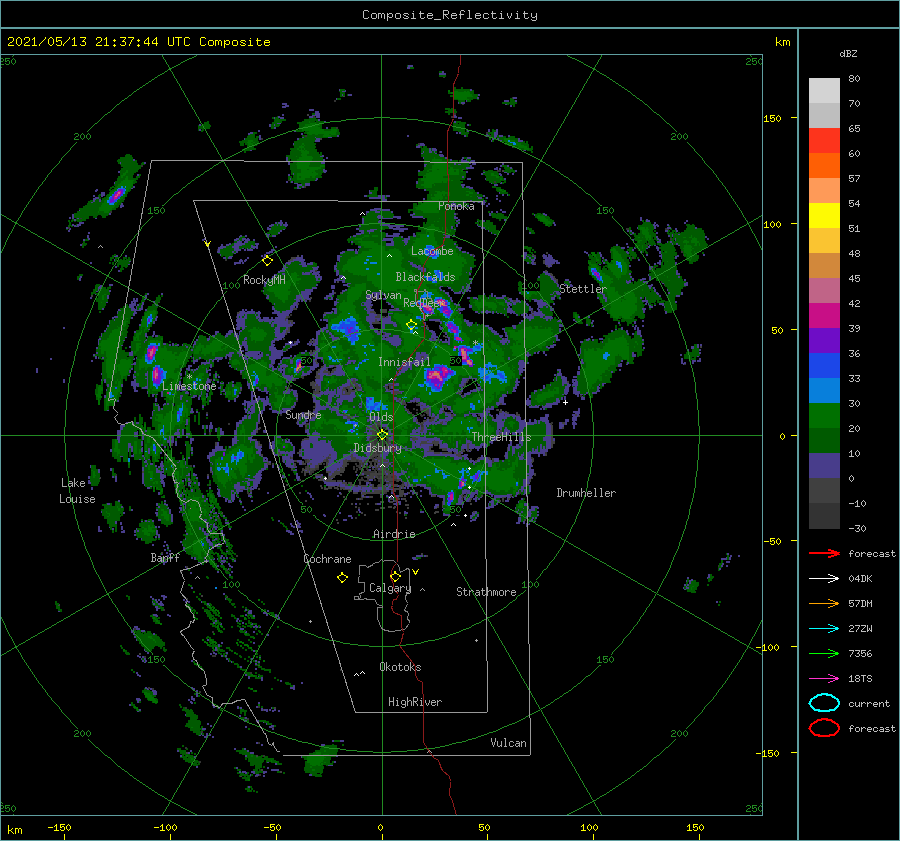This screenshot has height=841, width=900.
Task: Click the Composite_Reflectivity title
Action: [x=450, y=15]
